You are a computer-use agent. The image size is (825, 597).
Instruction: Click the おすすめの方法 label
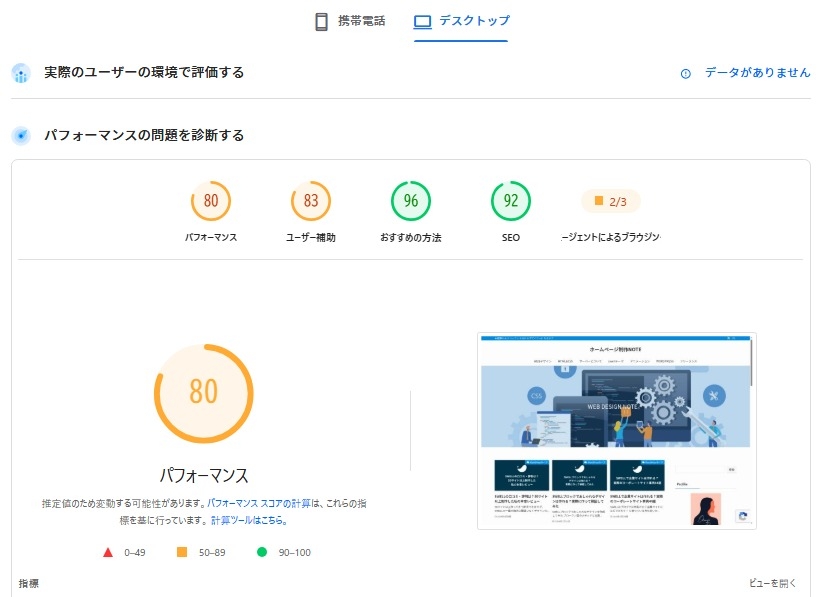tap(411, 238)
